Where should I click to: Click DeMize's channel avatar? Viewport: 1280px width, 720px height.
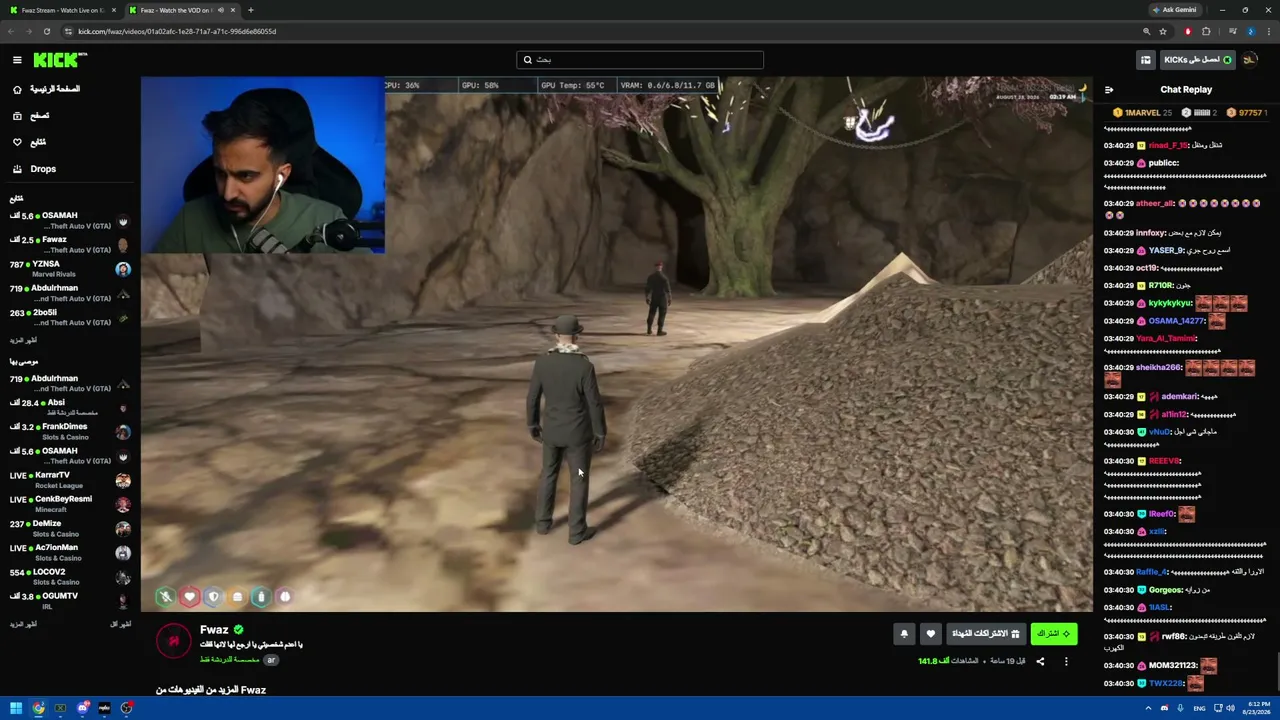[123, 528]
